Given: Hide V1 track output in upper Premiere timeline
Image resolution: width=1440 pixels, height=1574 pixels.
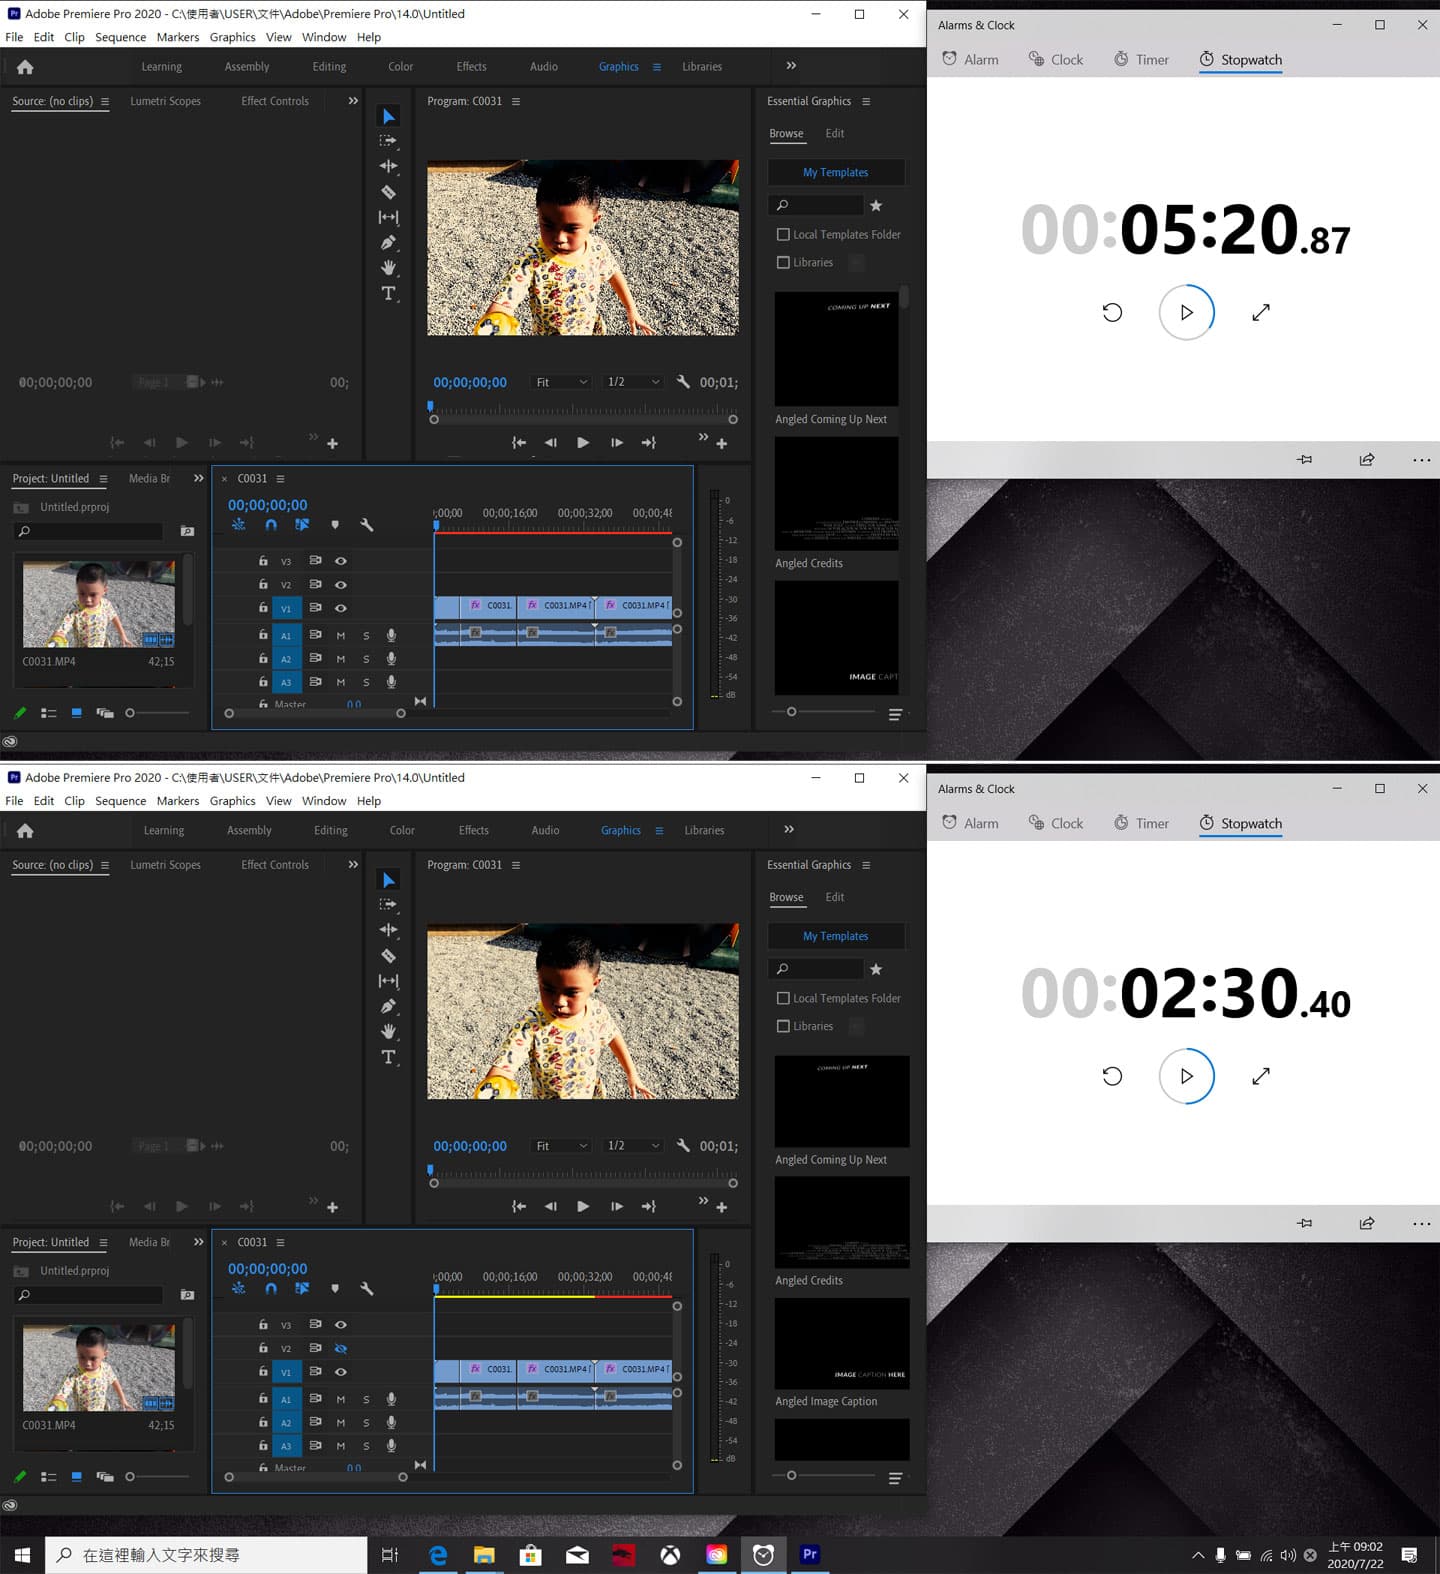Looking at the screenshot, I should 341,608.
